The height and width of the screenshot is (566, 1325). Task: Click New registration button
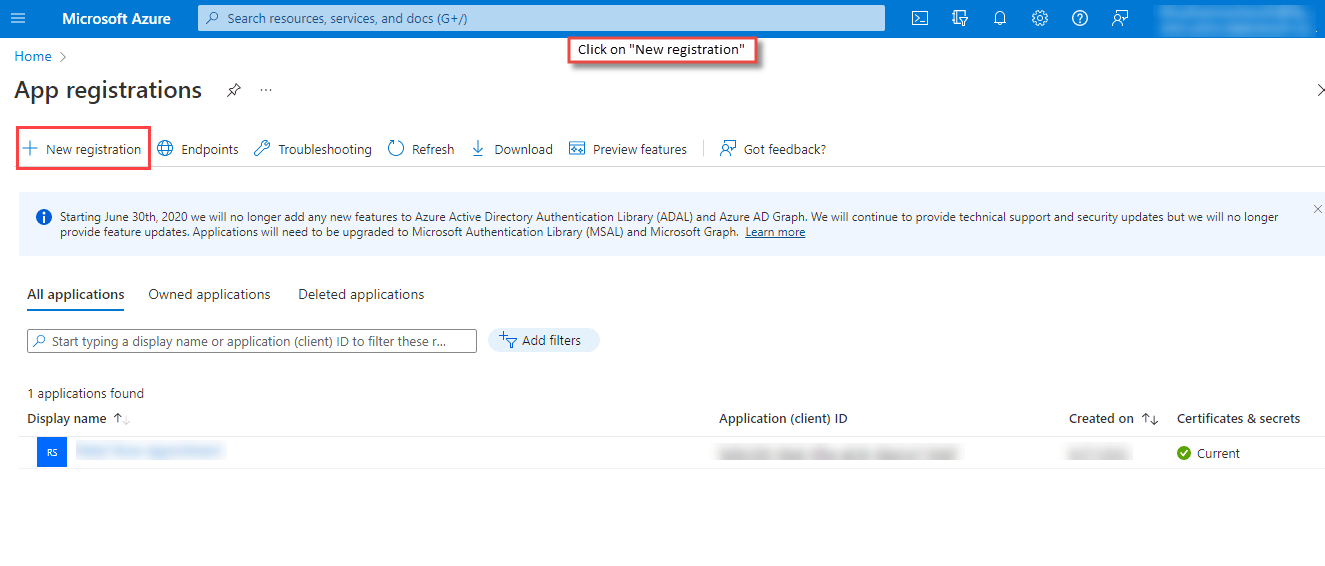tap(83, 149)
